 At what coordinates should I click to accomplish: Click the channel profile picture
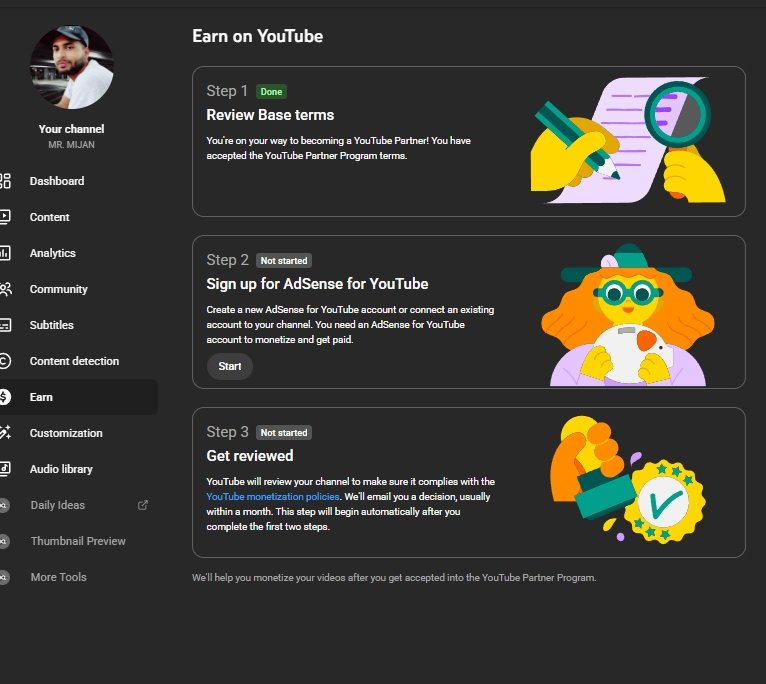[72, 67]
